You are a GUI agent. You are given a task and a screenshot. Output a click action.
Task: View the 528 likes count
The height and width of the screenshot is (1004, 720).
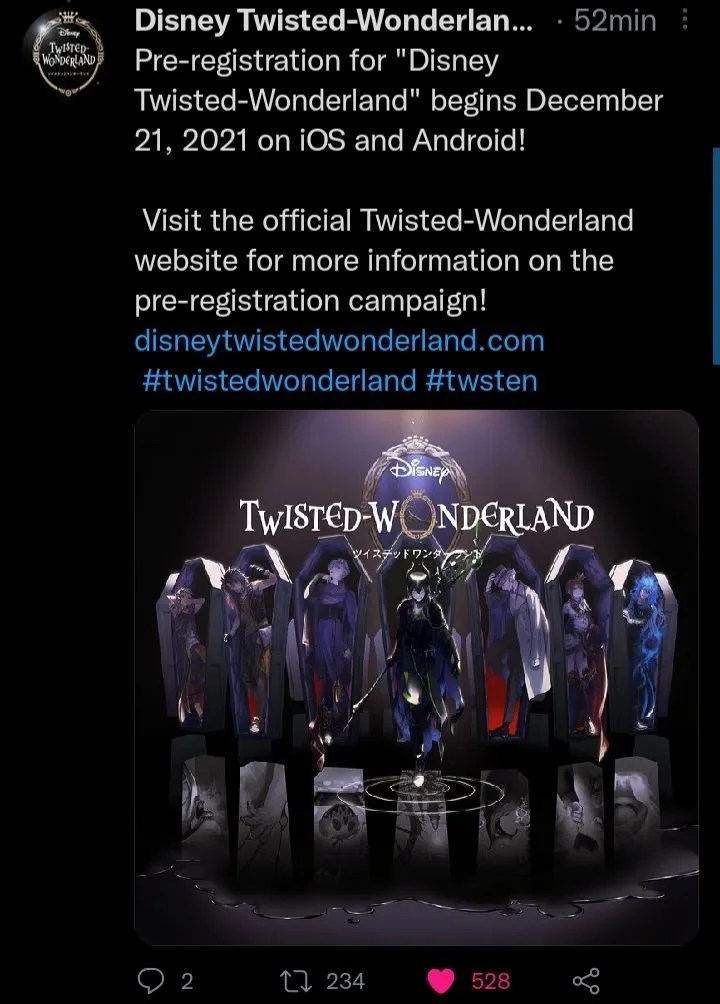(x=491, y=981)
